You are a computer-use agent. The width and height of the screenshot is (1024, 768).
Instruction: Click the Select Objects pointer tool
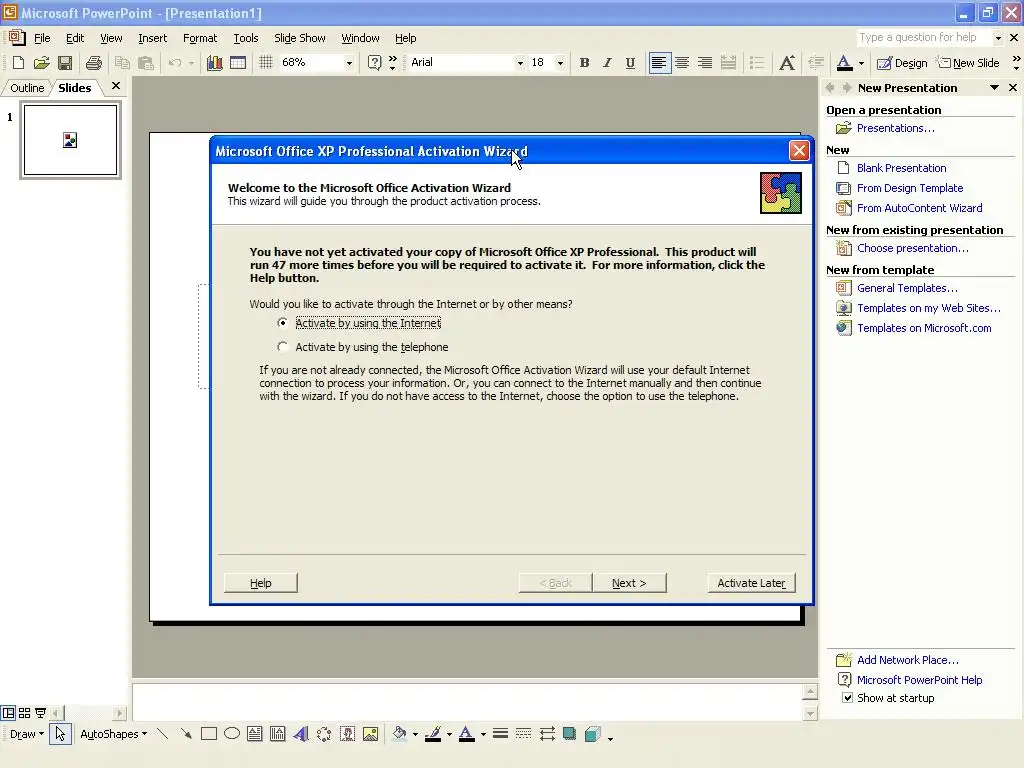(60, 734)
